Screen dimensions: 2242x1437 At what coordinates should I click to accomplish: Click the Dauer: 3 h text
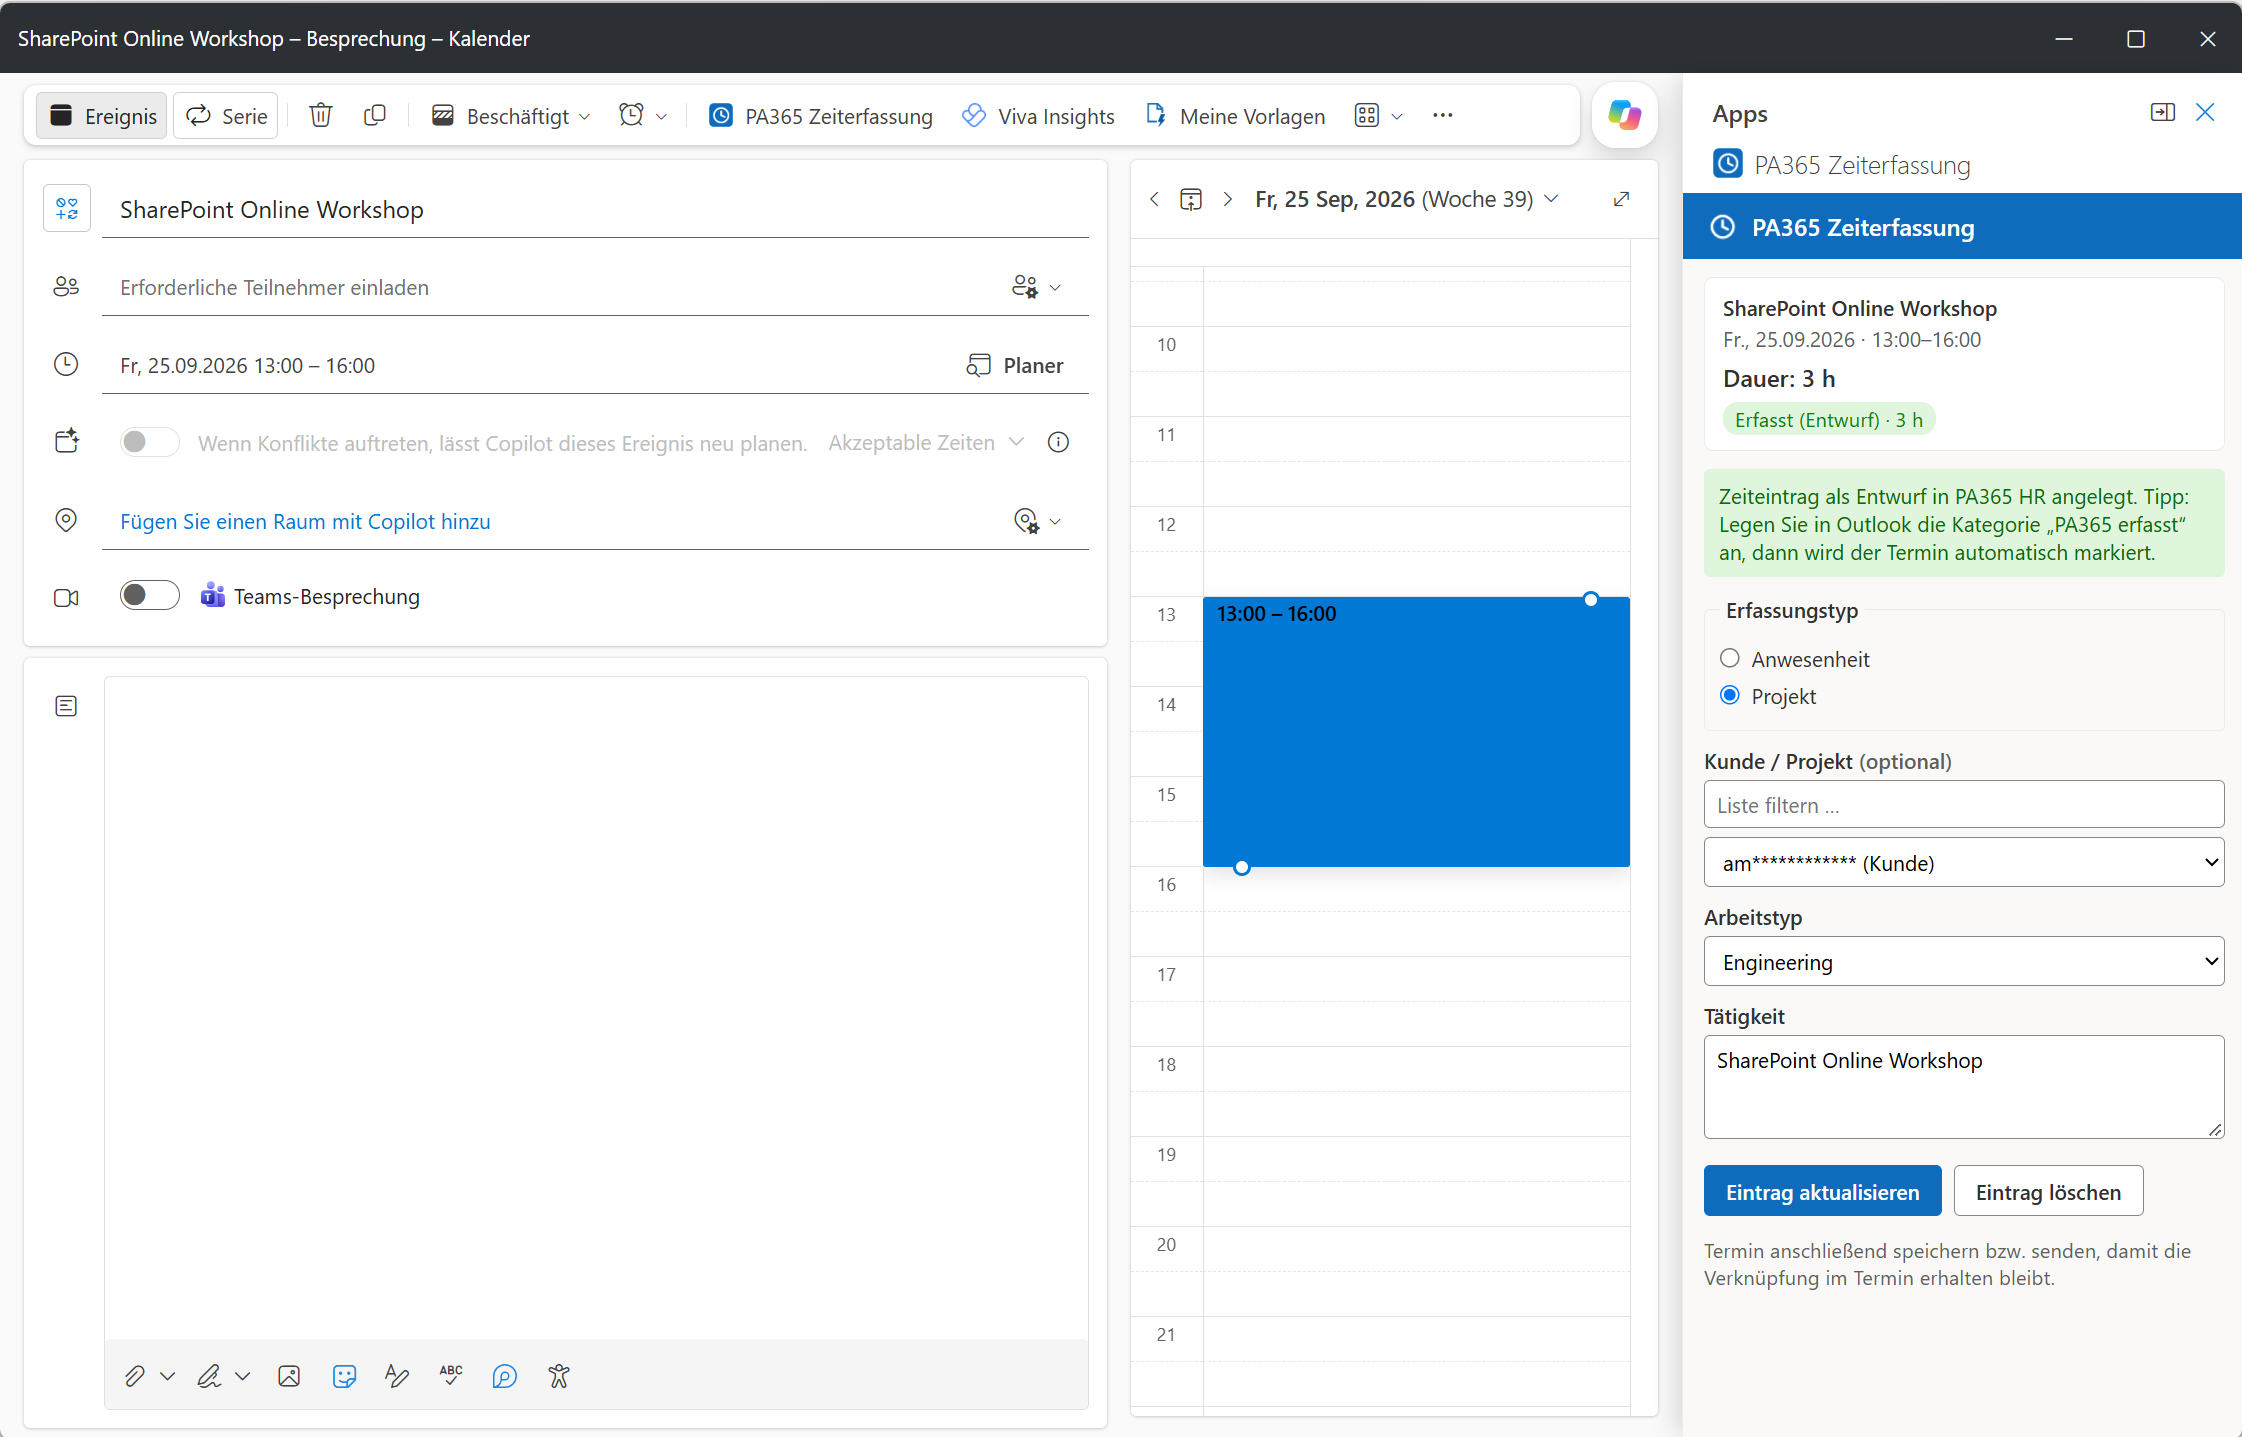(1779, 379)
